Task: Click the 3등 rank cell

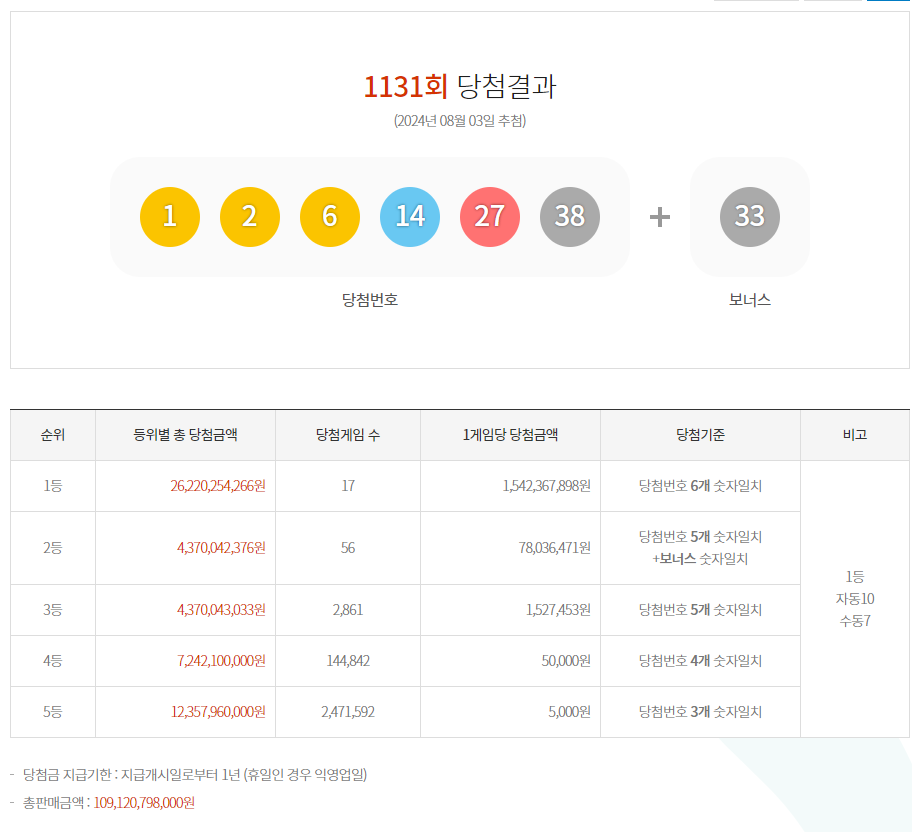Action: coord(53,610)
